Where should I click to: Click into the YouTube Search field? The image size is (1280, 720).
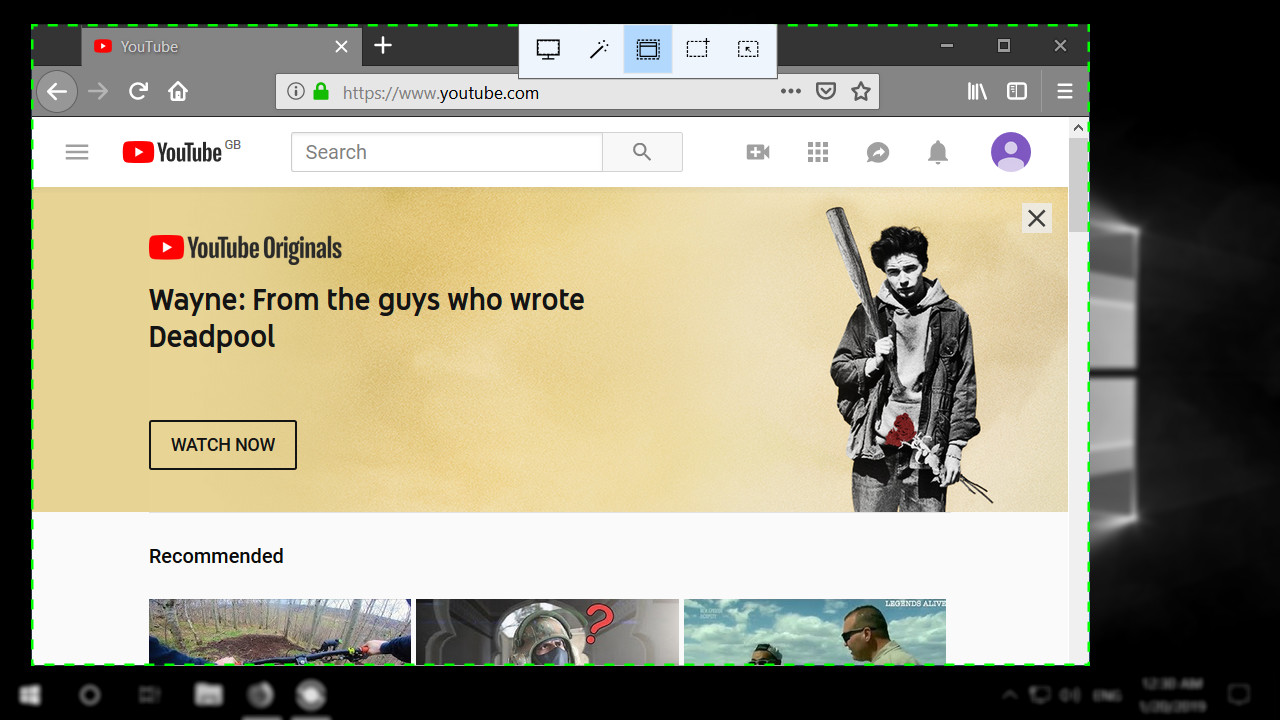pos(447,152)
